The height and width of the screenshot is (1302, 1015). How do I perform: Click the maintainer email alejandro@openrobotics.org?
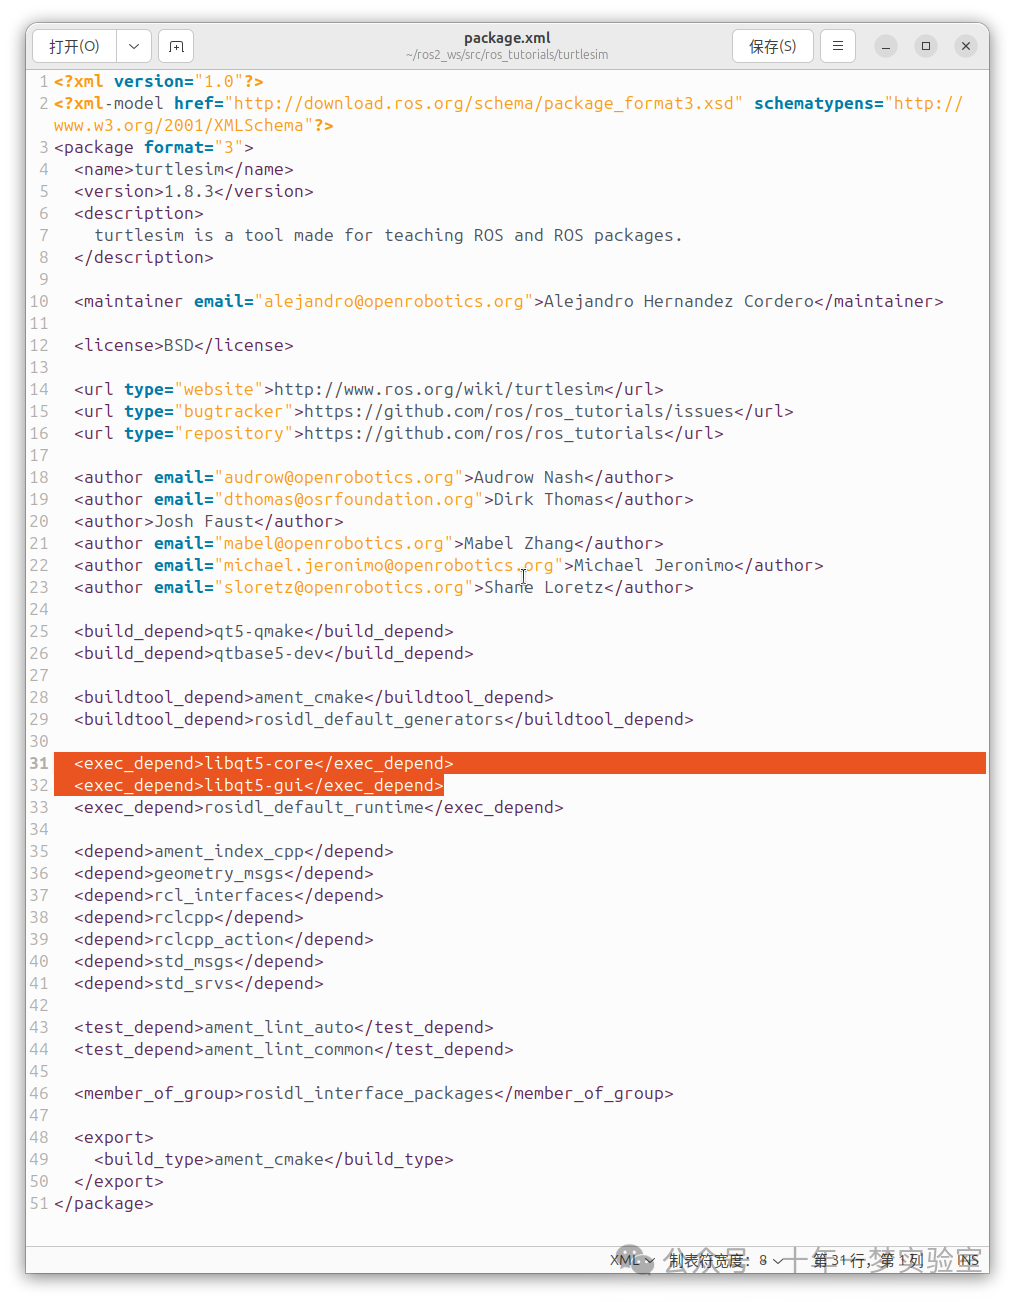click(394, 301)
